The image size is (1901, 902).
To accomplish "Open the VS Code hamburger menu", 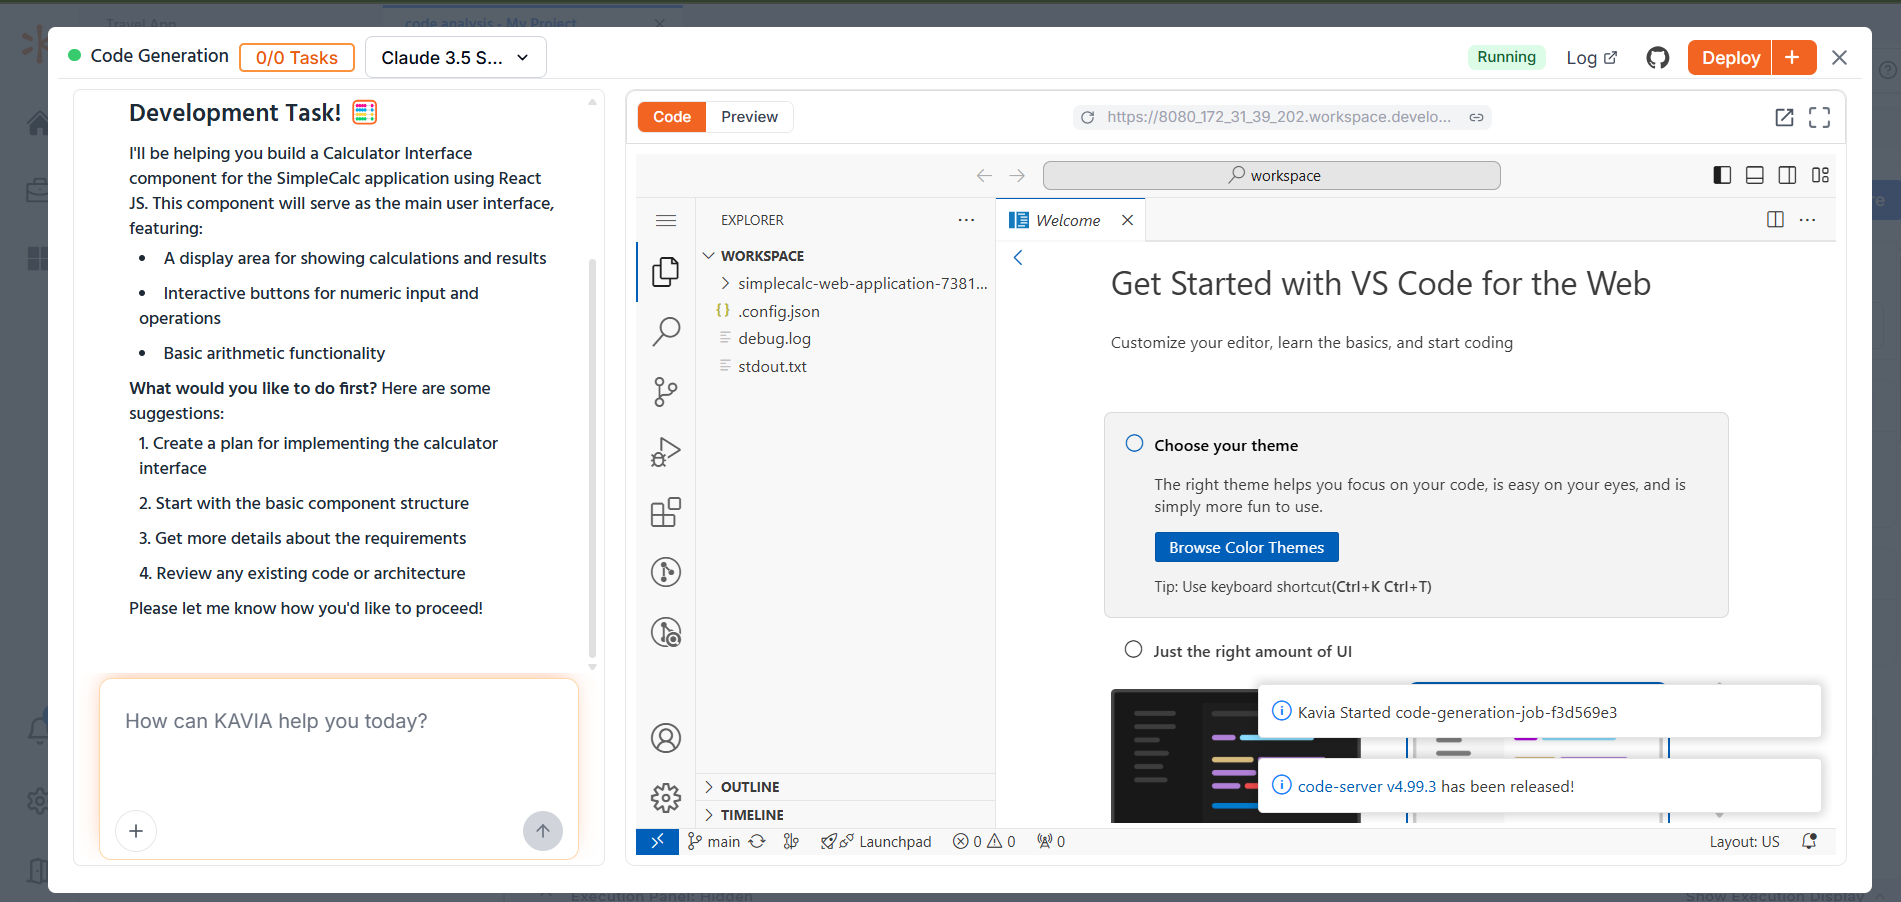I will 666,220.
